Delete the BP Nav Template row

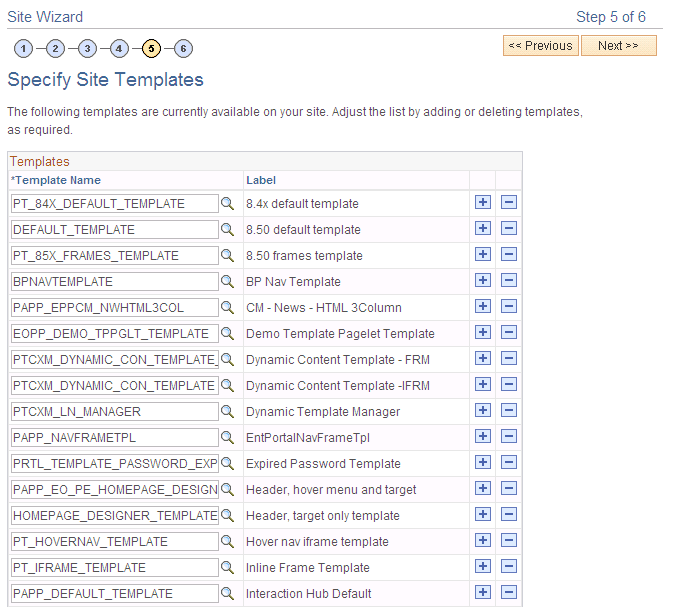click(x=509, y=280)
